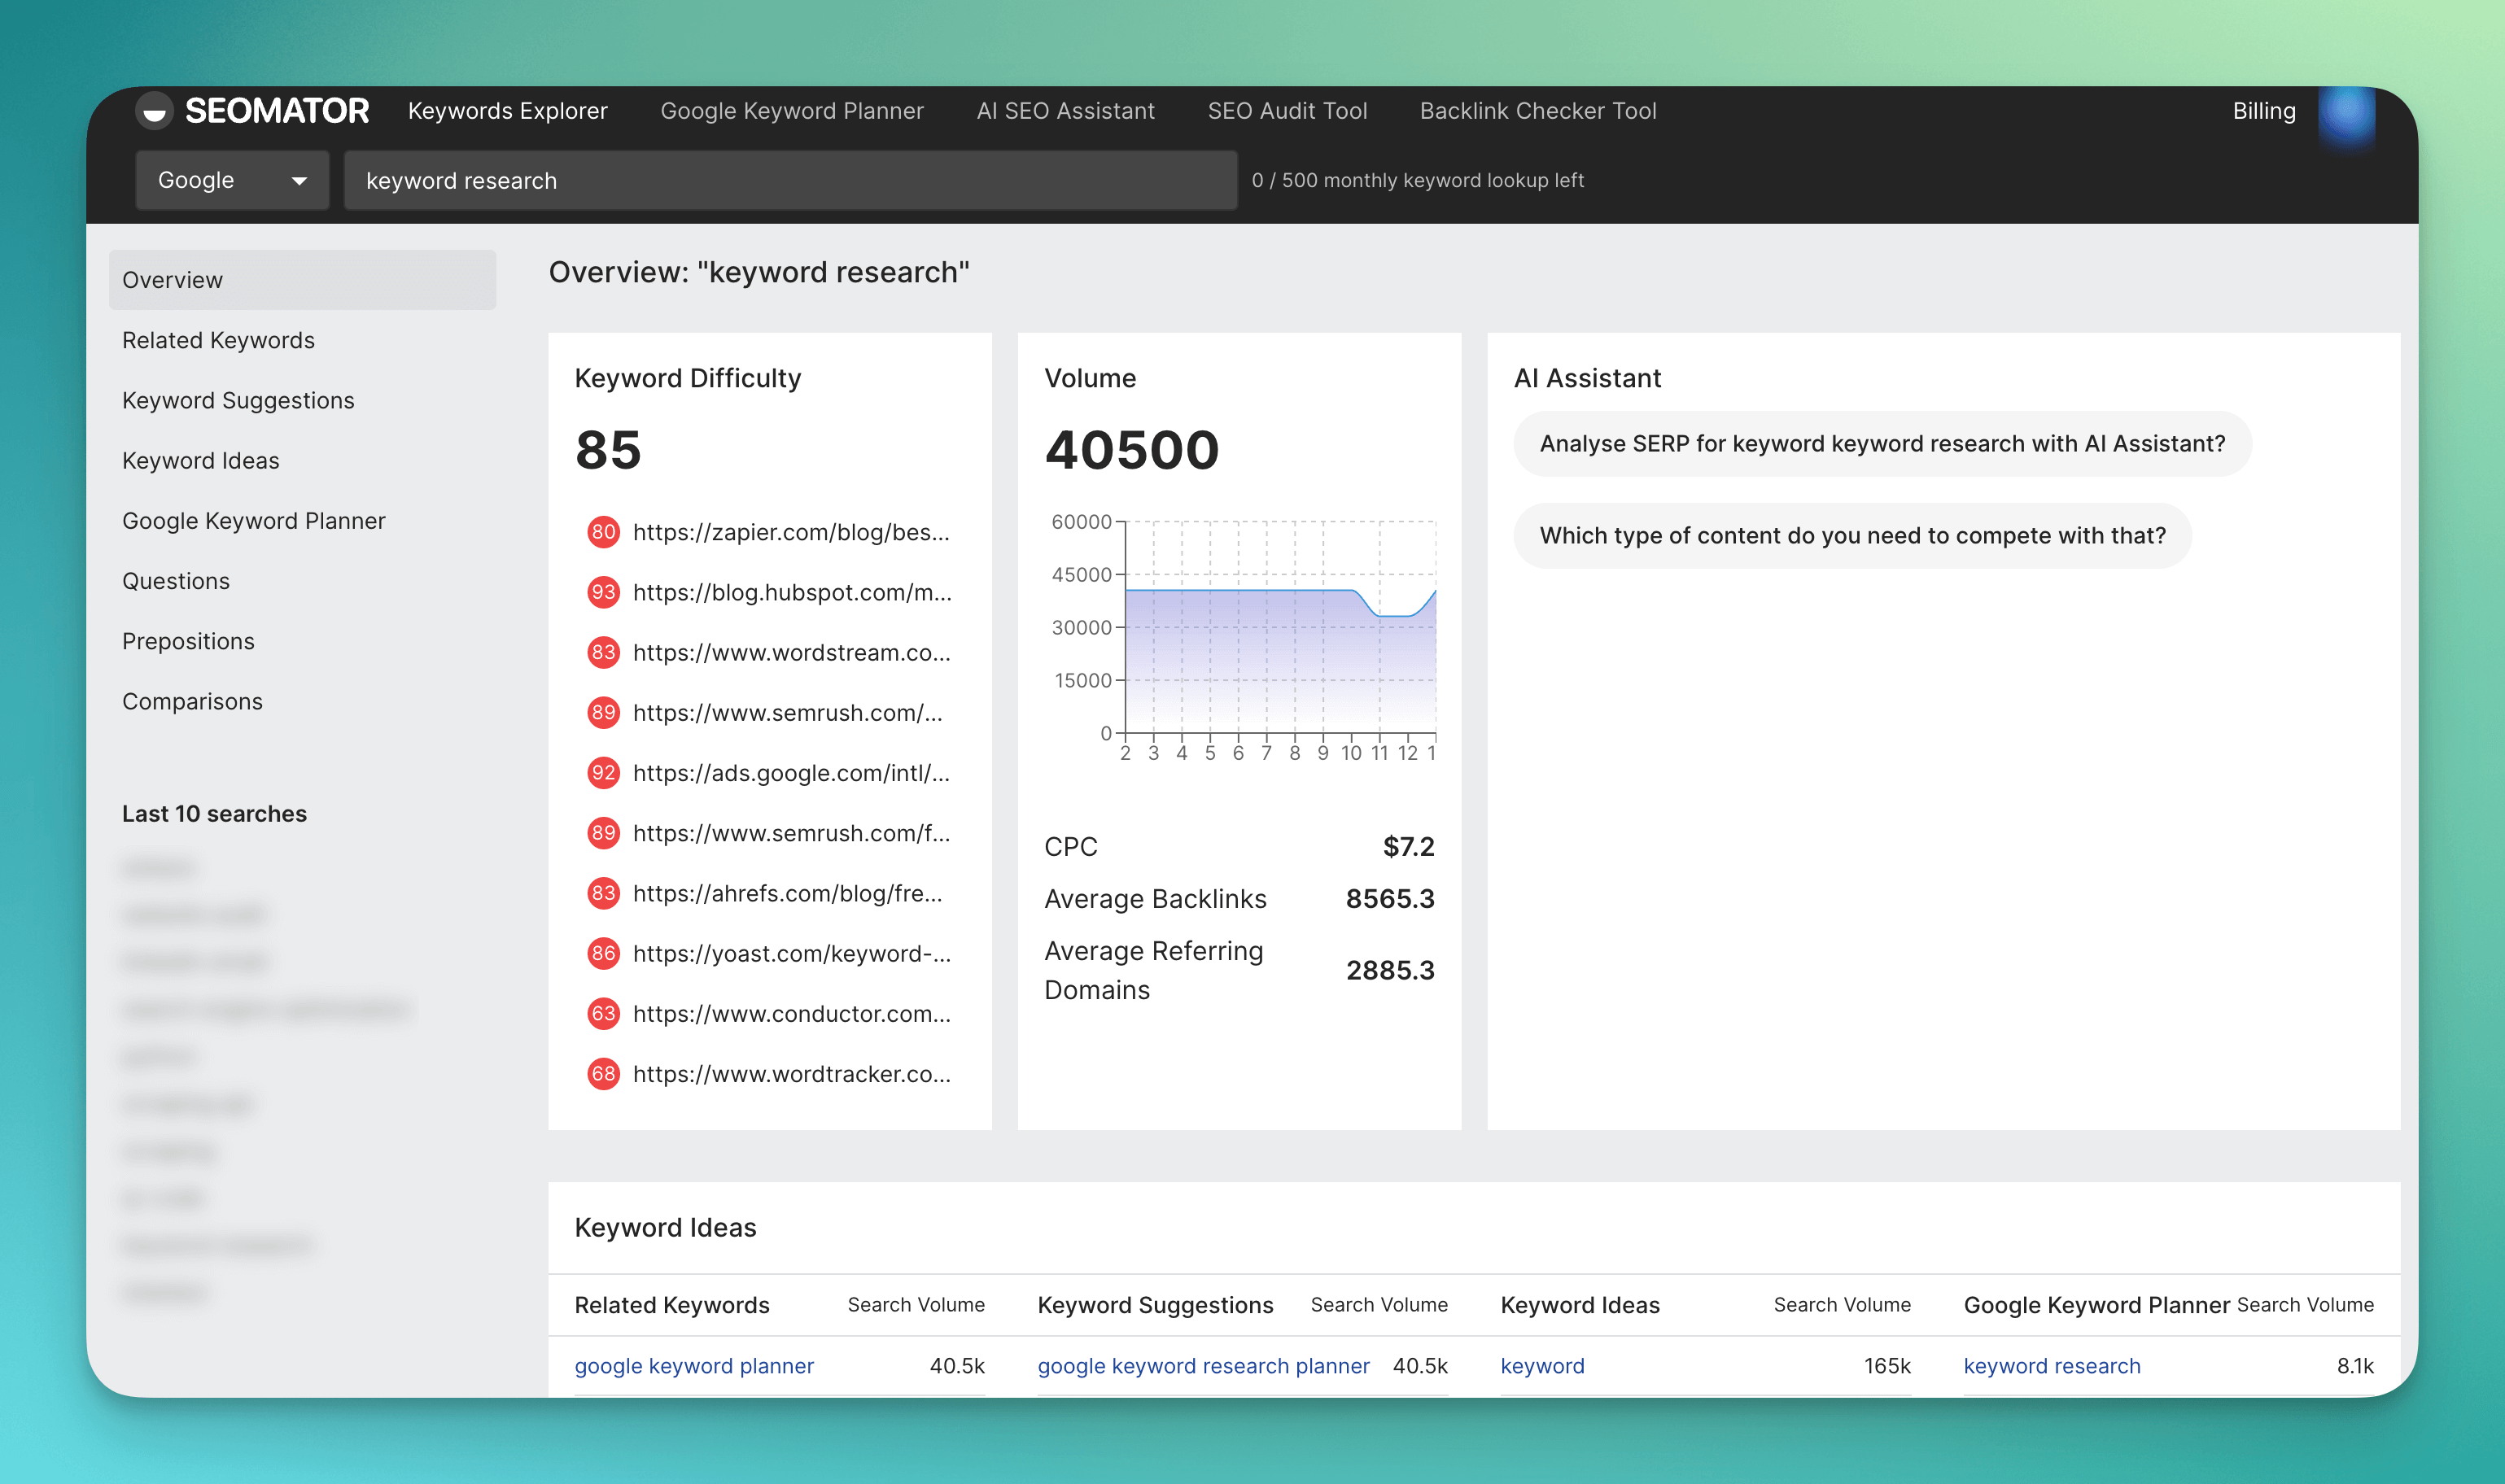Click the Analyse SERP with AI Assistant prompt

(1881, 444)
